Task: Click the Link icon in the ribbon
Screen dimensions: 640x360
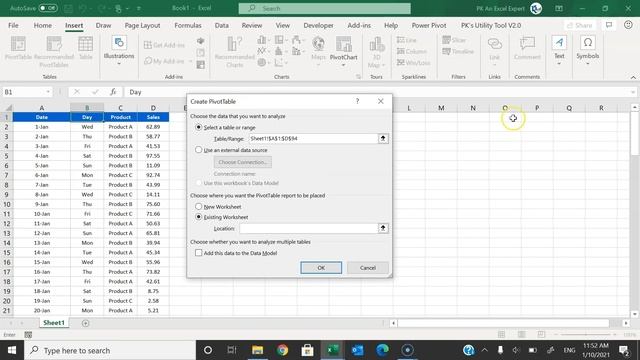Action: point(494,51)
